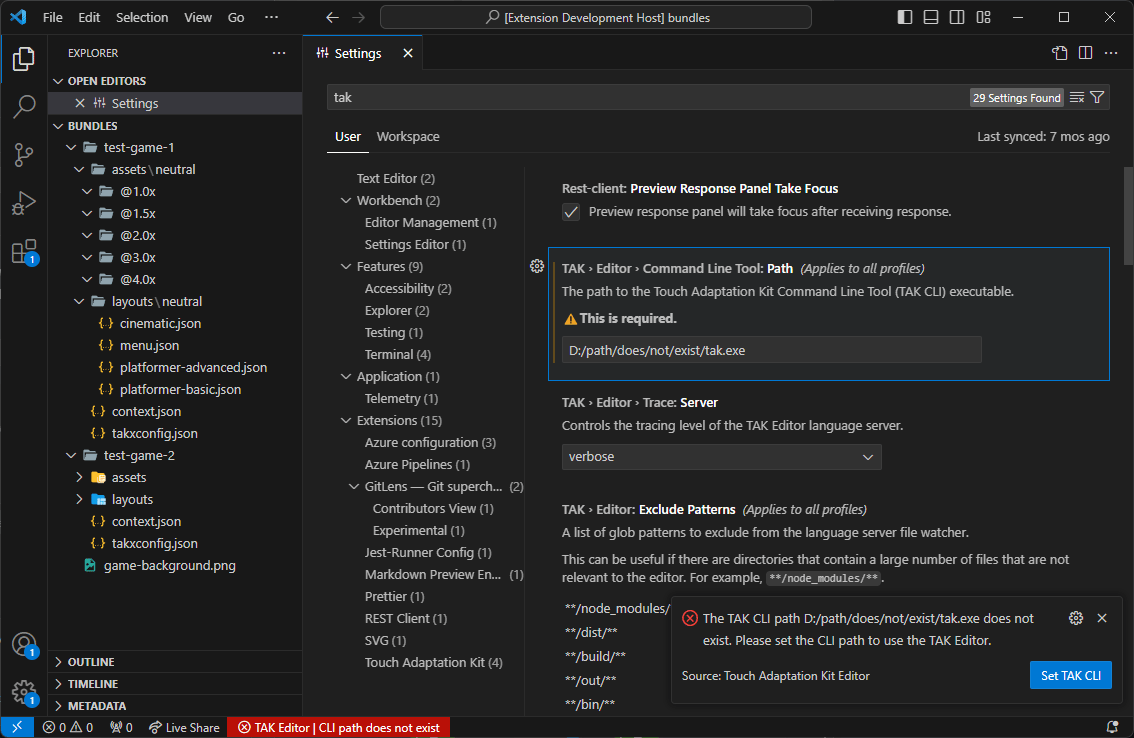1134x738 pixels.
Task: Open the Run and Debug view
Action: tap(23, 203)
